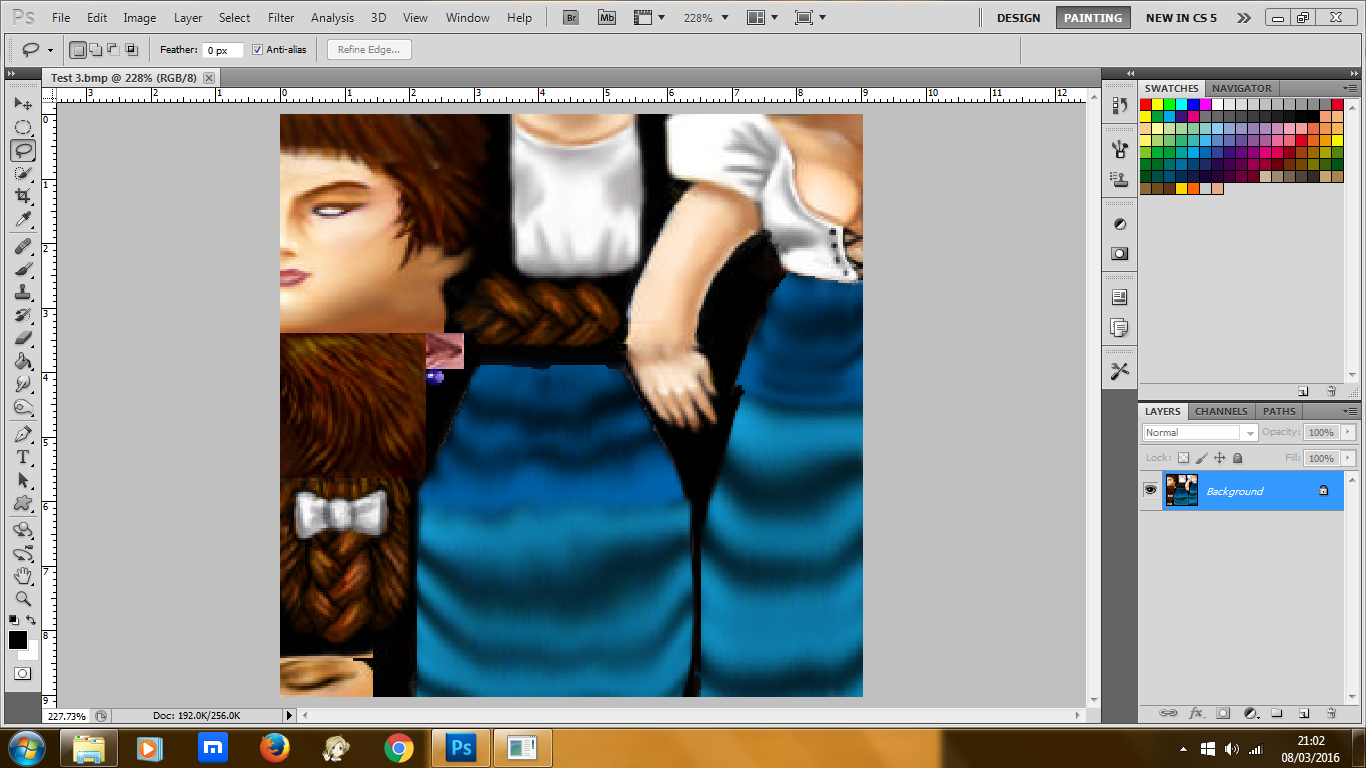The width and height of the screenshot is (1366, 768).
Task: Select the Elliptical Marquee tool
Action: click(22, 127)
